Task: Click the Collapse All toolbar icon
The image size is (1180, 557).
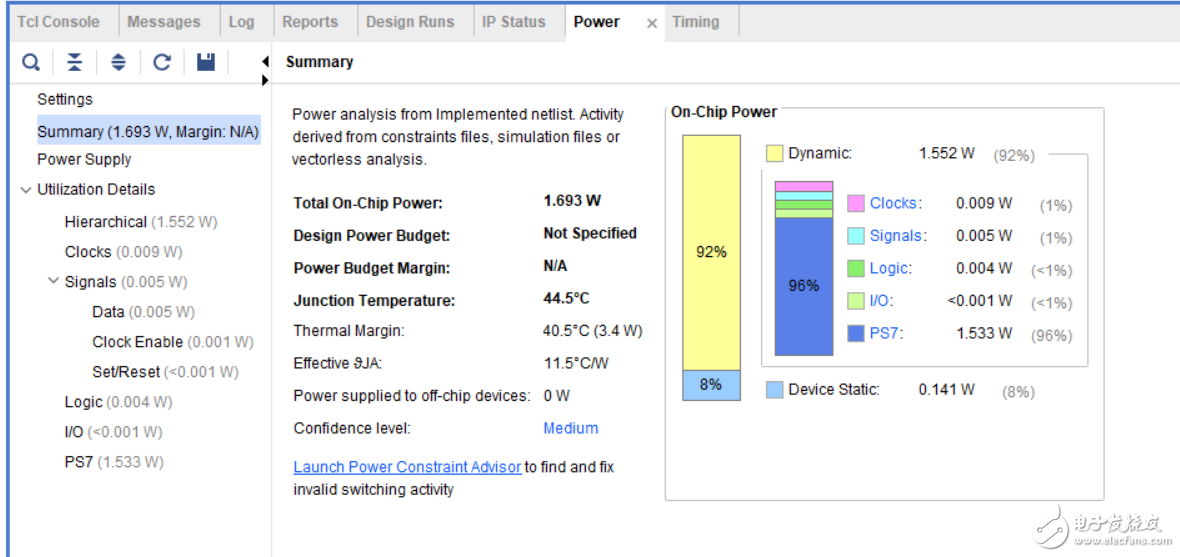Action: pos(75,63)
